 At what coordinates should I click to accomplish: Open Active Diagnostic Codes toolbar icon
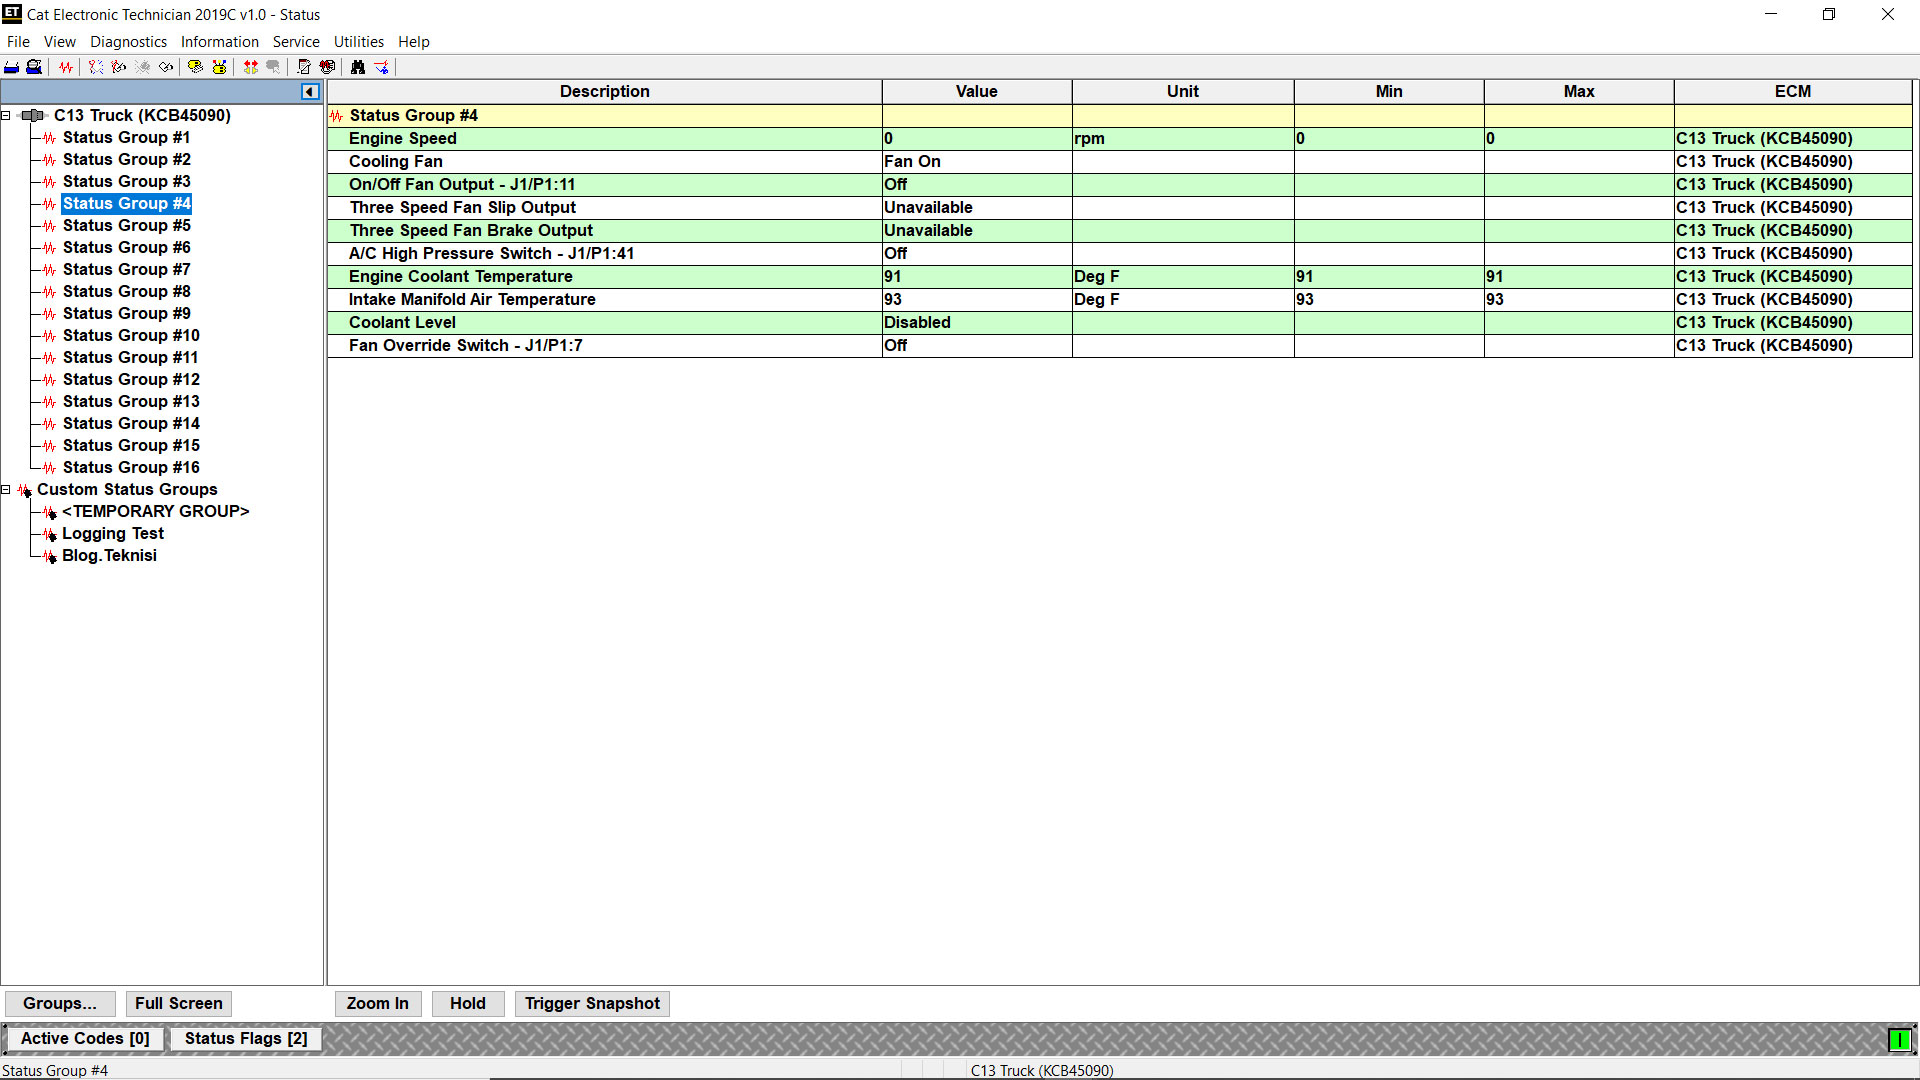click(96, 67)
